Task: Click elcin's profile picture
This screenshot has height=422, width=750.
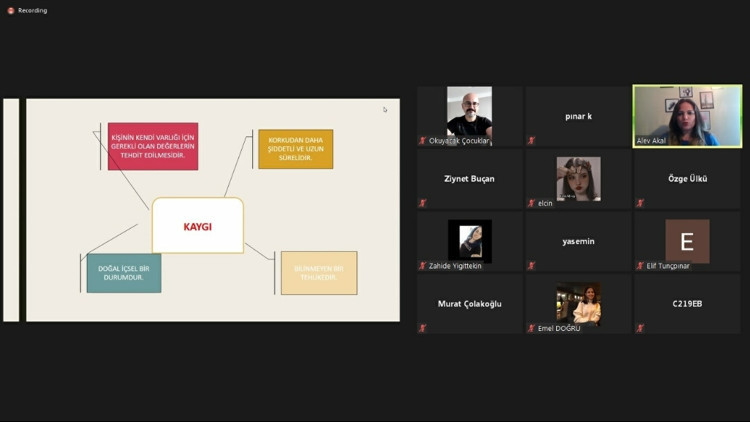Action: pos(578,178)
